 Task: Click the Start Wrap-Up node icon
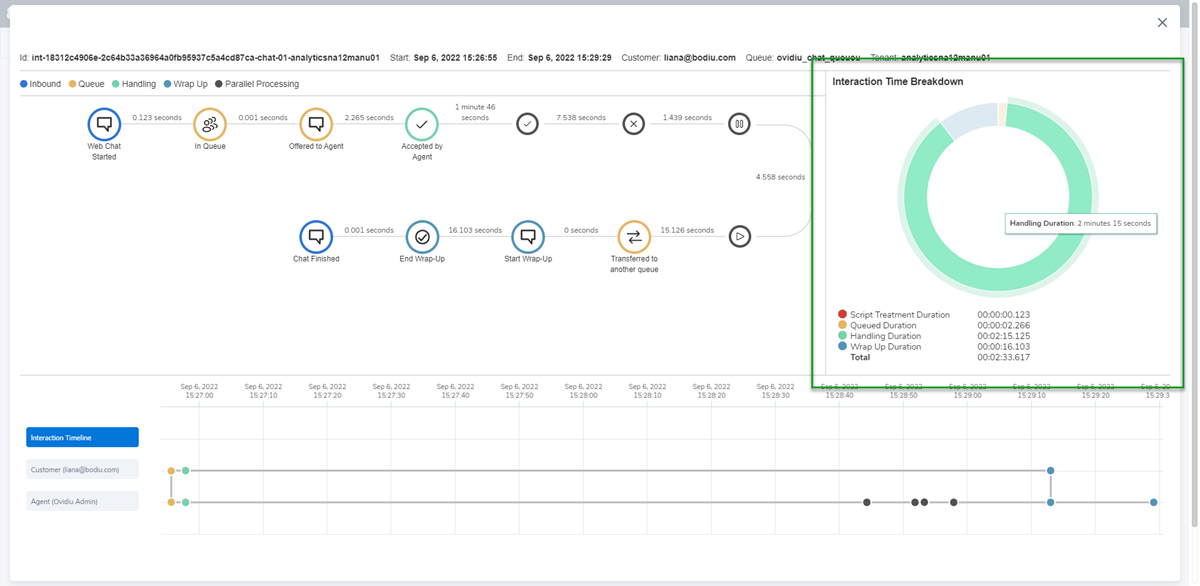(x=528, y=237)
